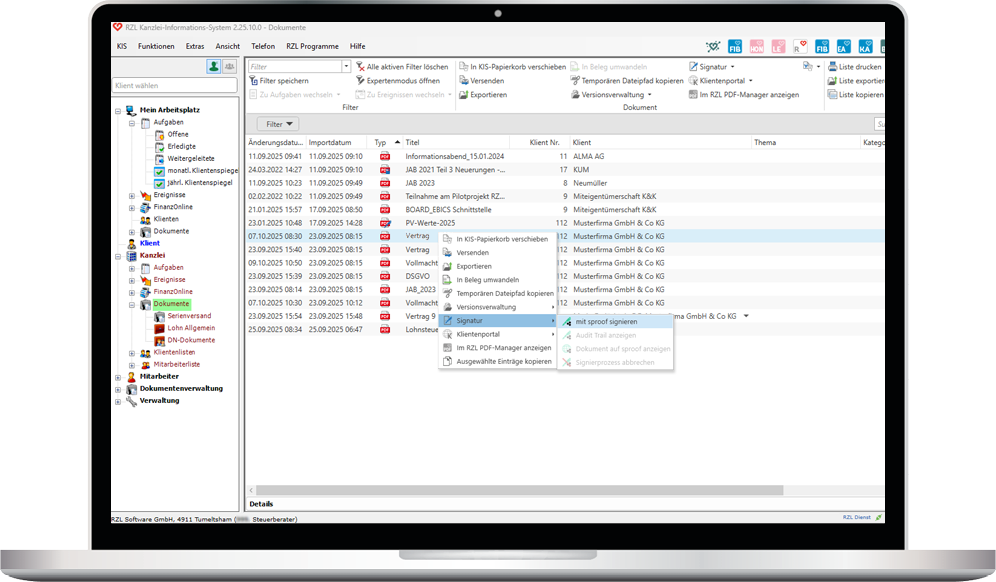The height and width of the screenshot is (582, 996).
Task: Click the Klient wählen input field
Action: pos(175,85)
